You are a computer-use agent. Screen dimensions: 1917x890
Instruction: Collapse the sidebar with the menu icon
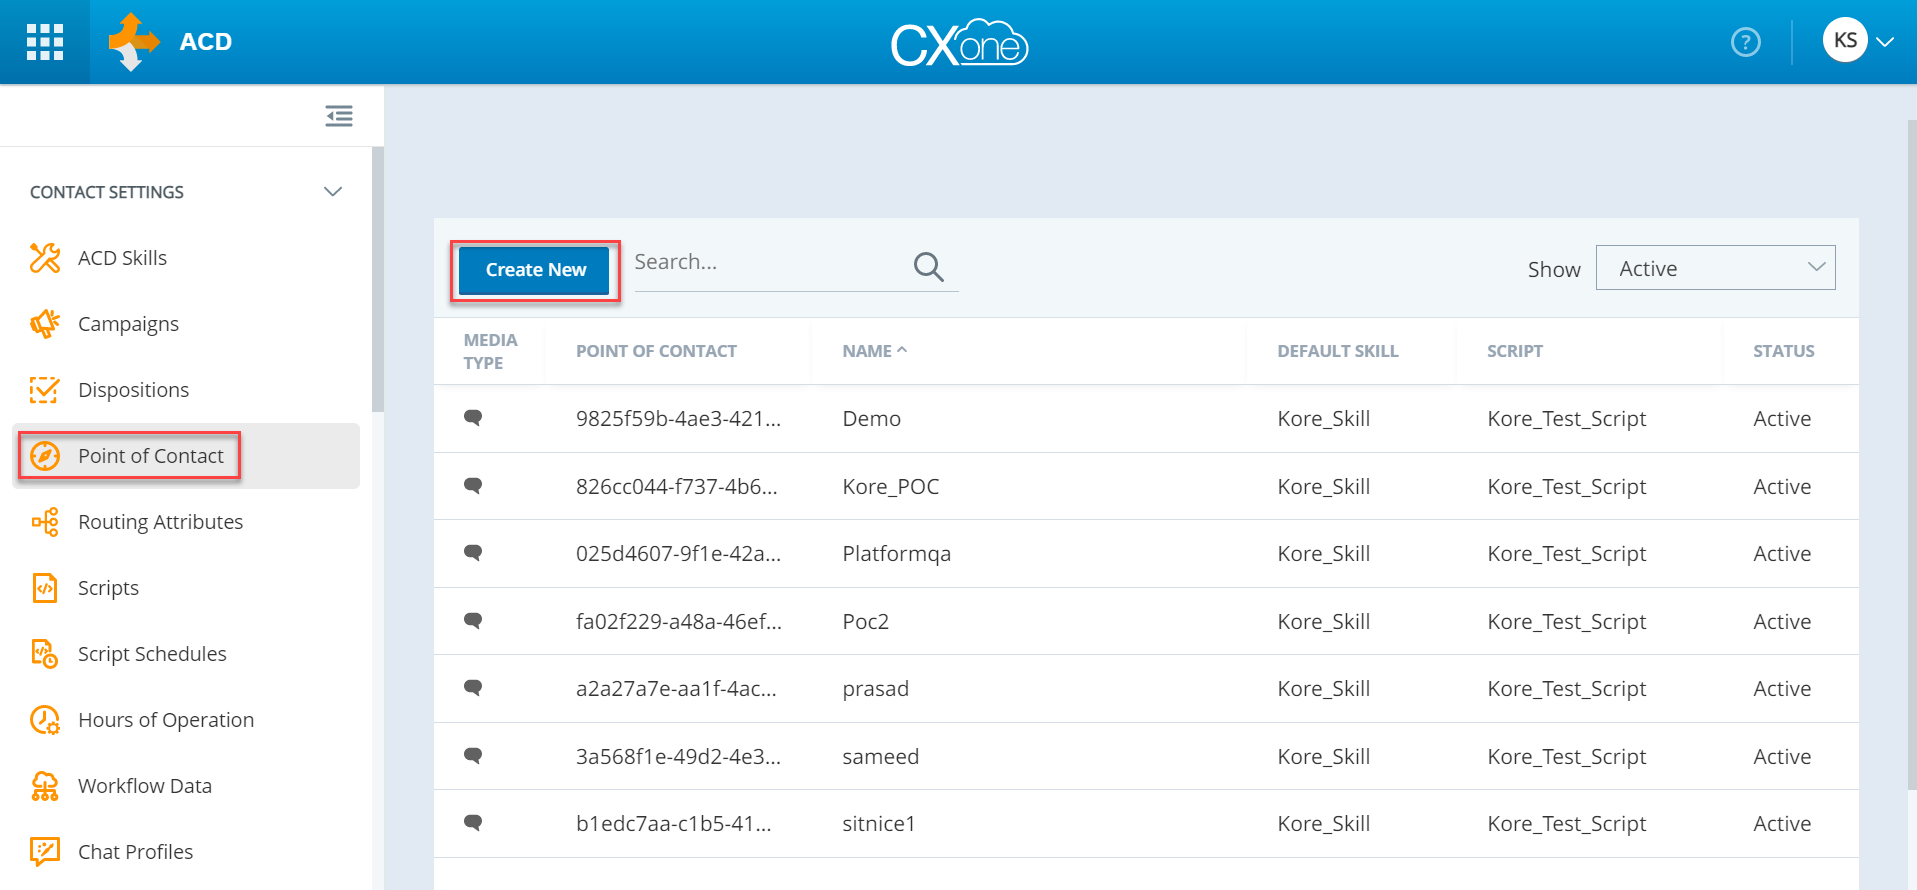[339, 116]
